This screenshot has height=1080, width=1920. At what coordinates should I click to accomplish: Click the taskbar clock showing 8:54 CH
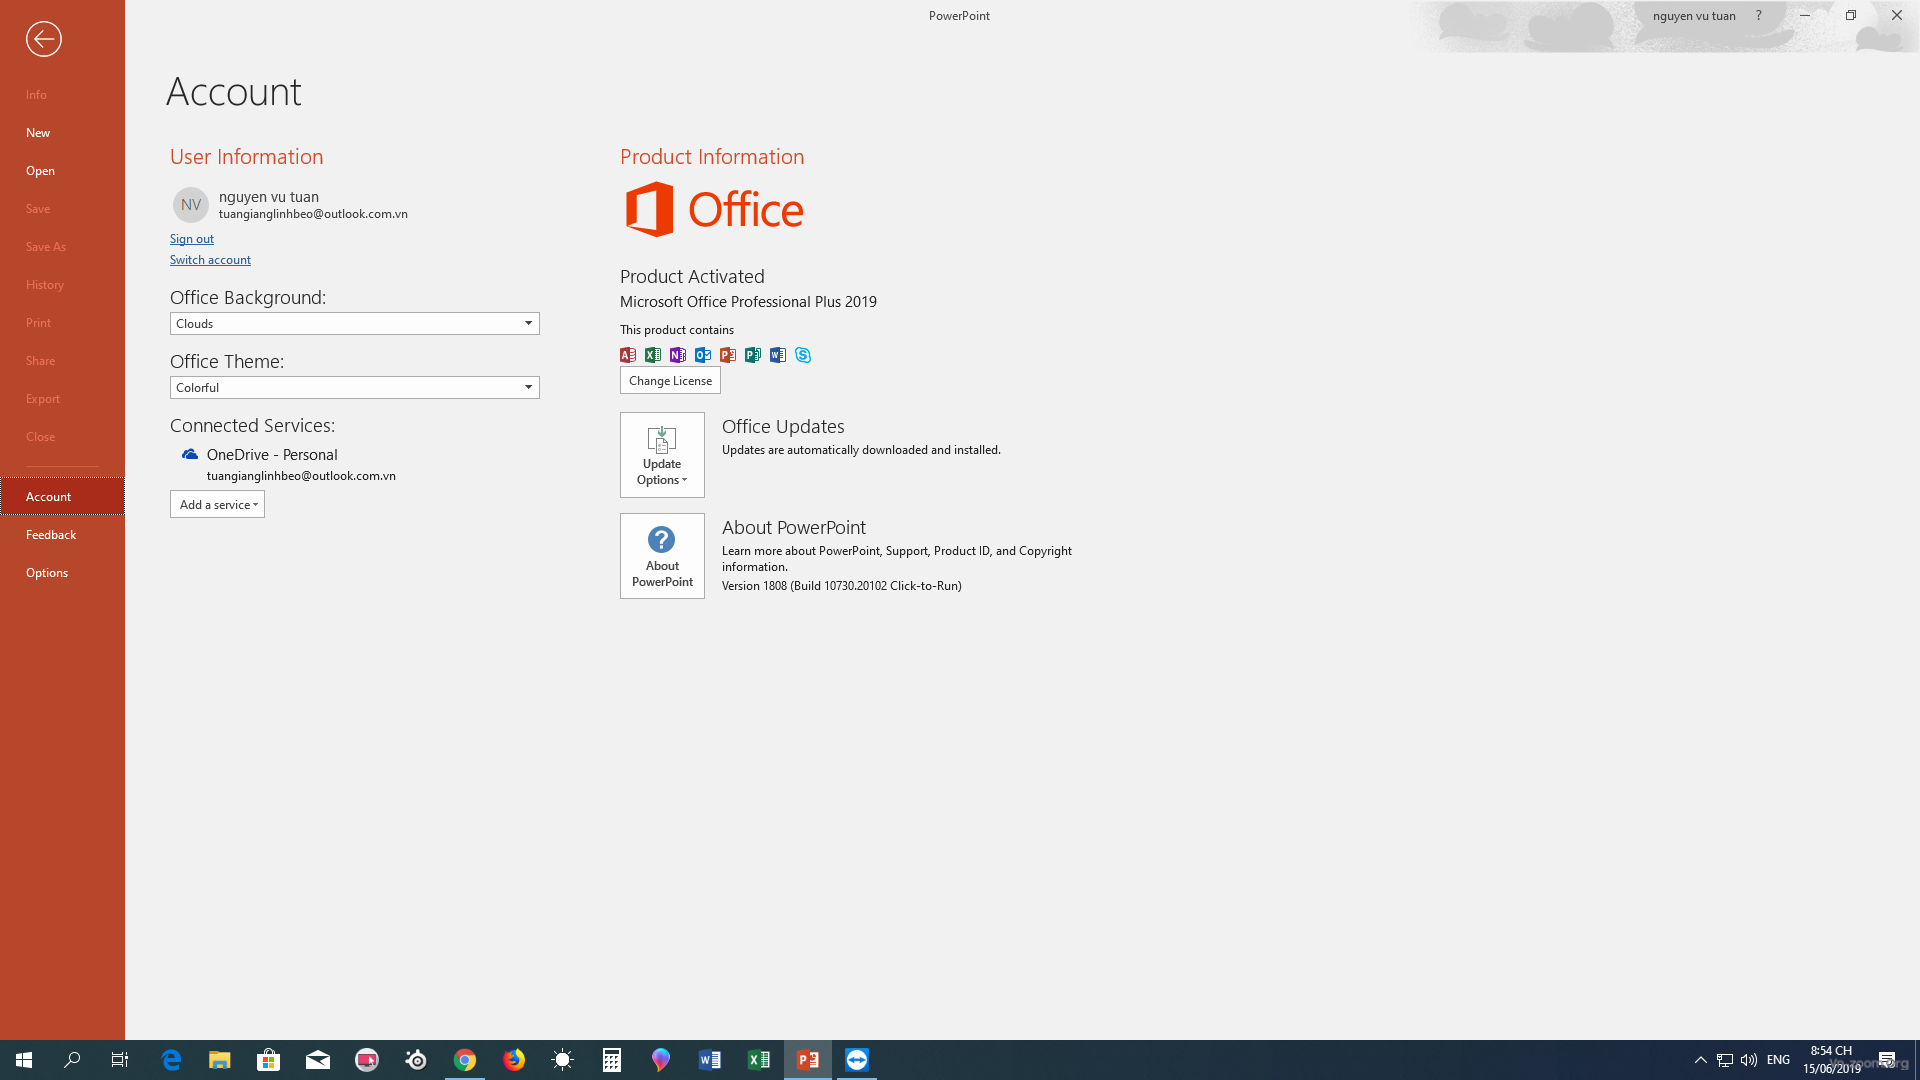click(1832, 1060)
